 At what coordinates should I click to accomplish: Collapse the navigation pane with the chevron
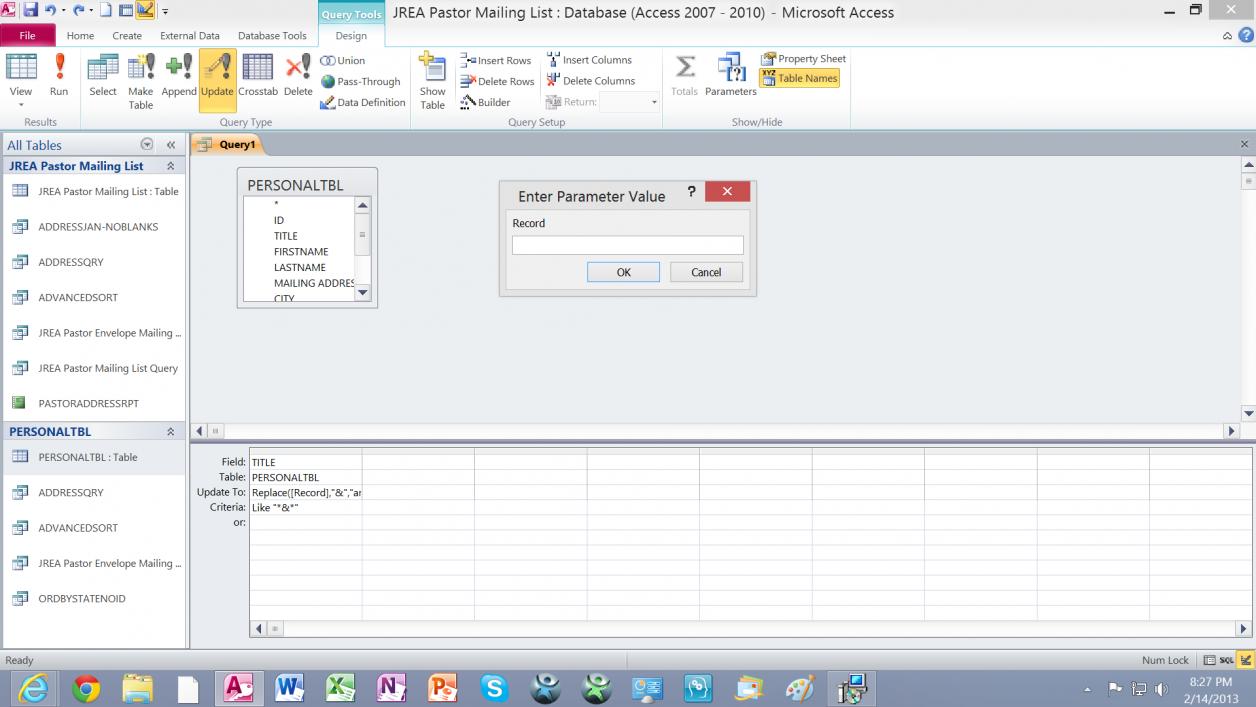coord(171,145)
